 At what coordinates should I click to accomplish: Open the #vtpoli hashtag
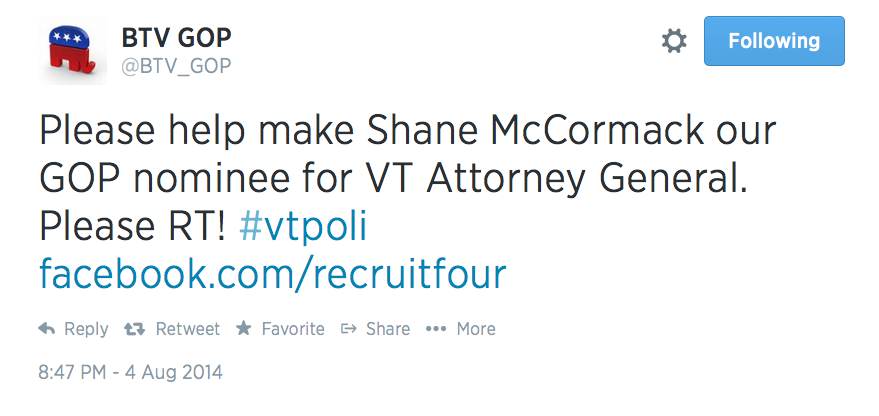304,228
